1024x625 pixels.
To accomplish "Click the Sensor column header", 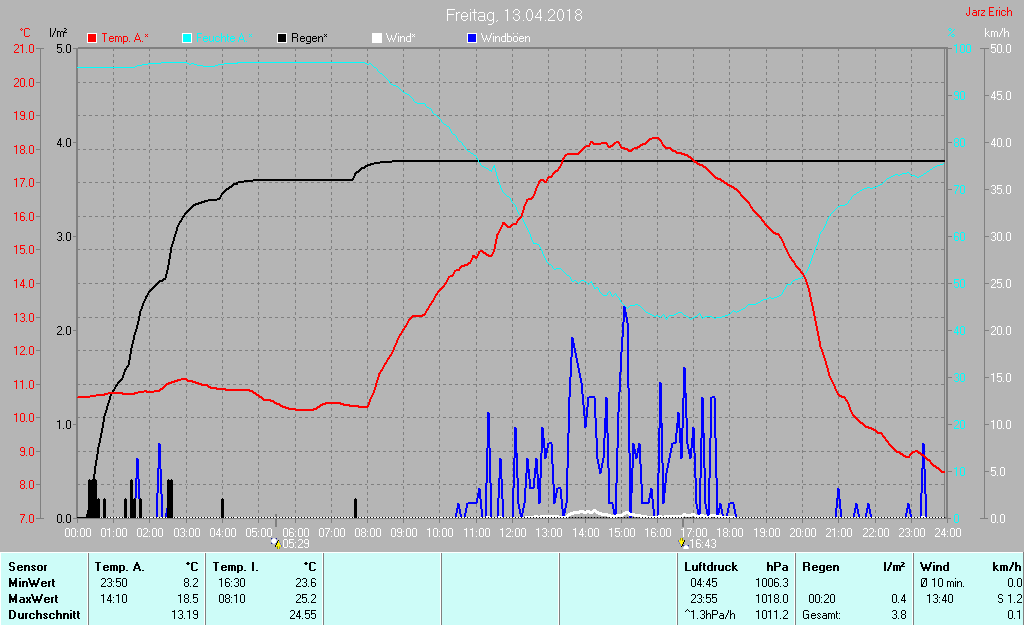I will pos(28,567).
